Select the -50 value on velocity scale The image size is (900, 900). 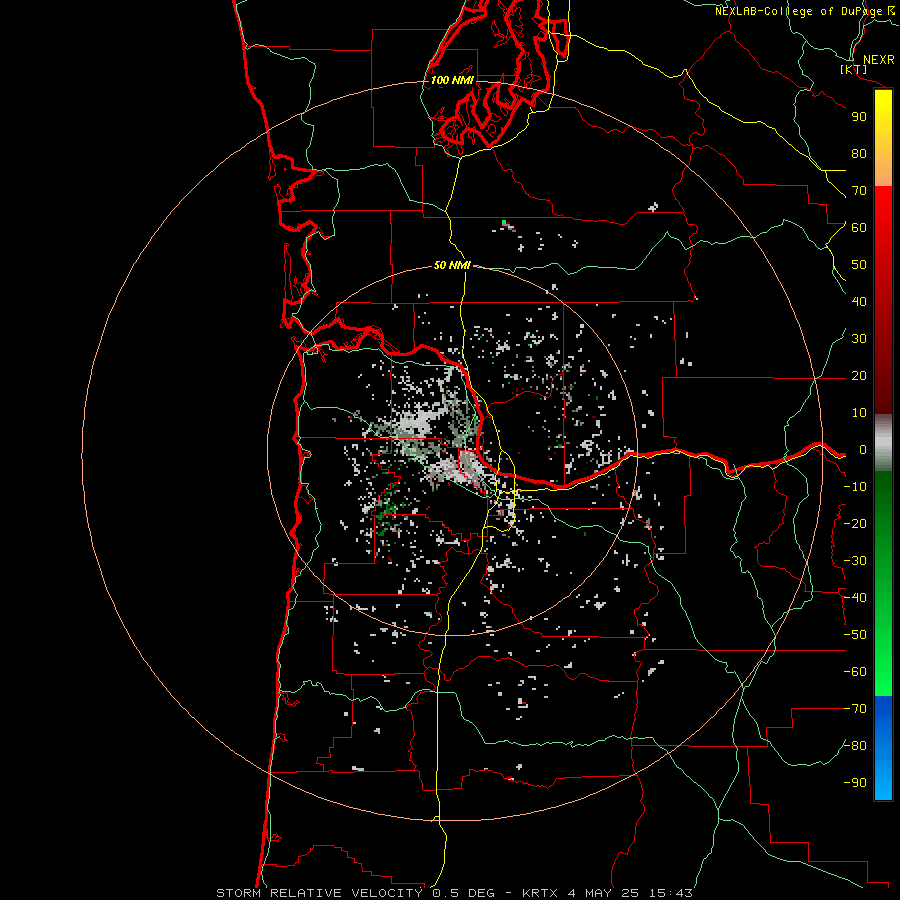point(855,635)
